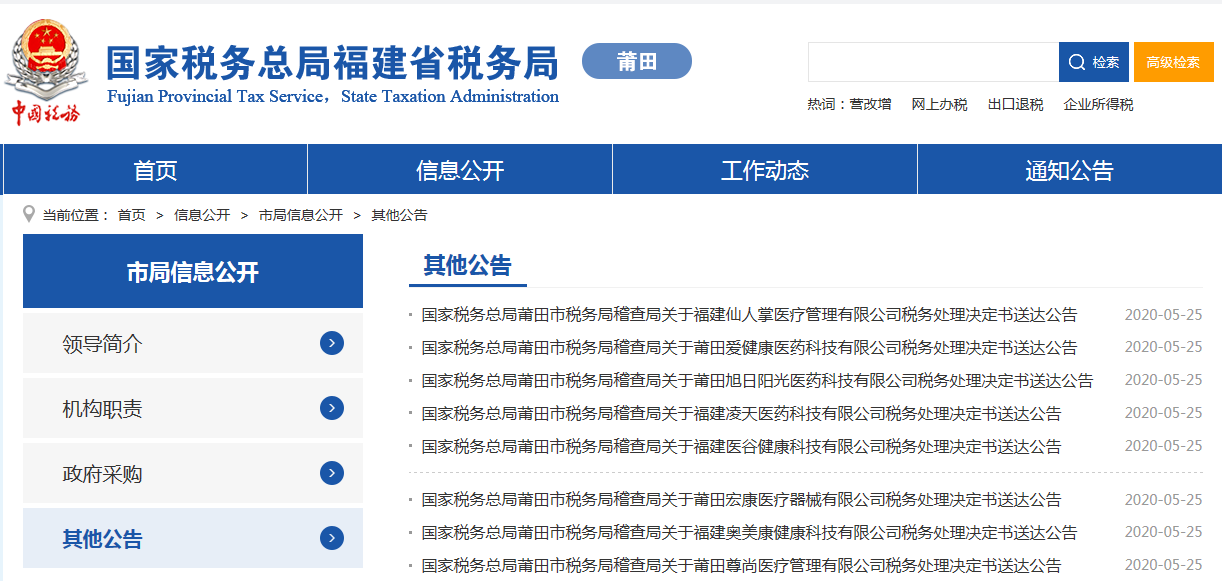The image size is (1222, 581).
Task: Click the arrow icon beside 机构职责
Action: [332, 408]
